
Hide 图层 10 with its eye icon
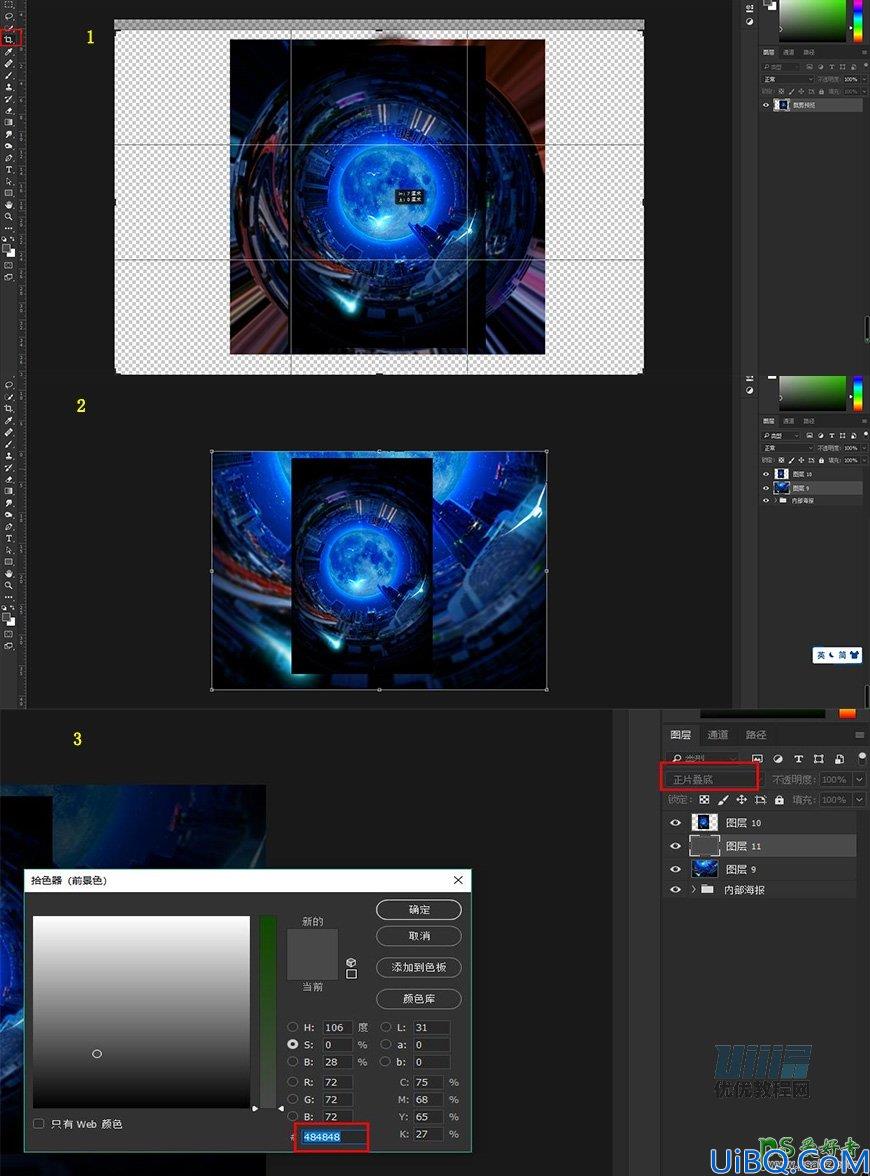(x=675, y=823)
